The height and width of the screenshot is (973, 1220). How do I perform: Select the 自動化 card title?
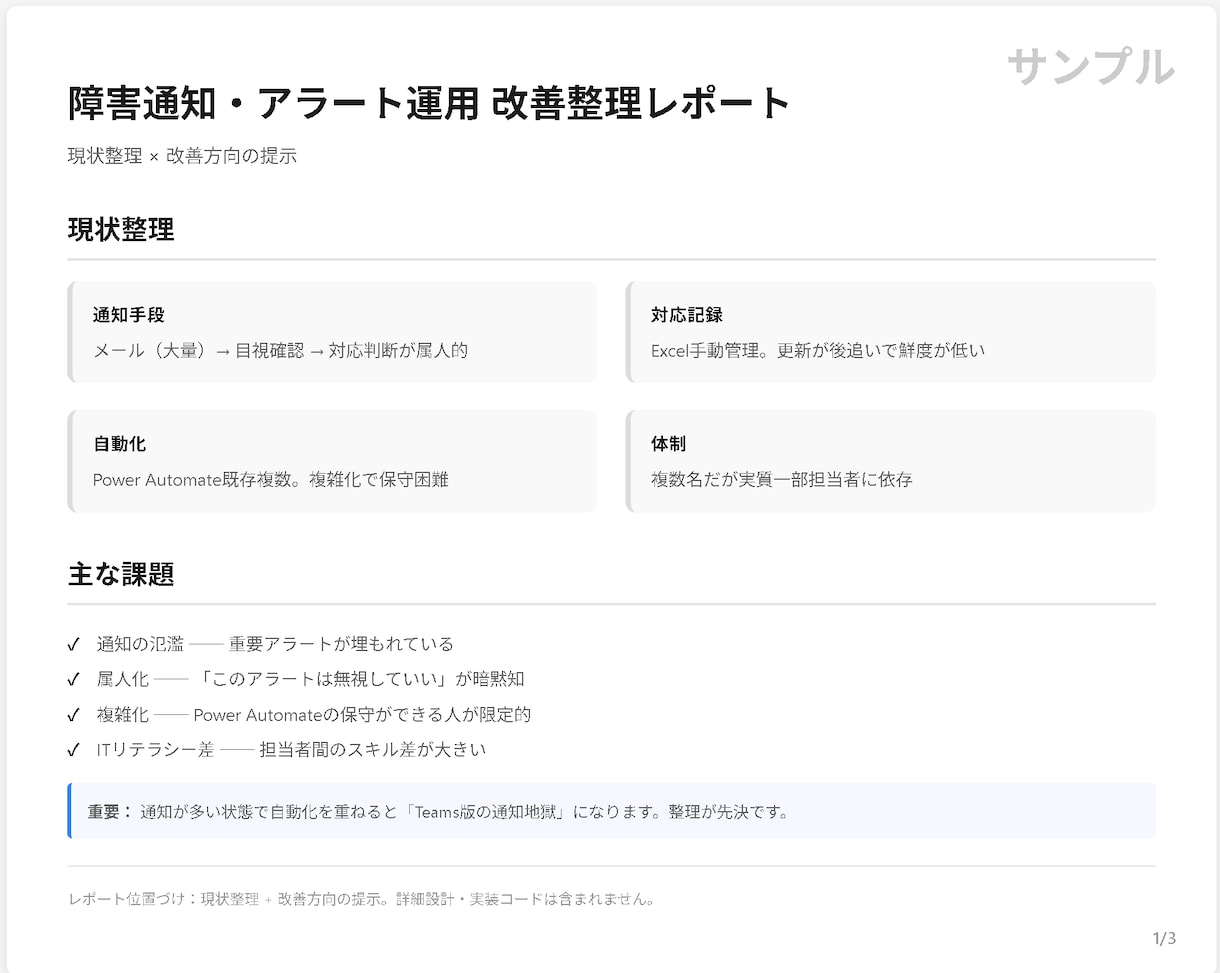(x=120, y=444)
